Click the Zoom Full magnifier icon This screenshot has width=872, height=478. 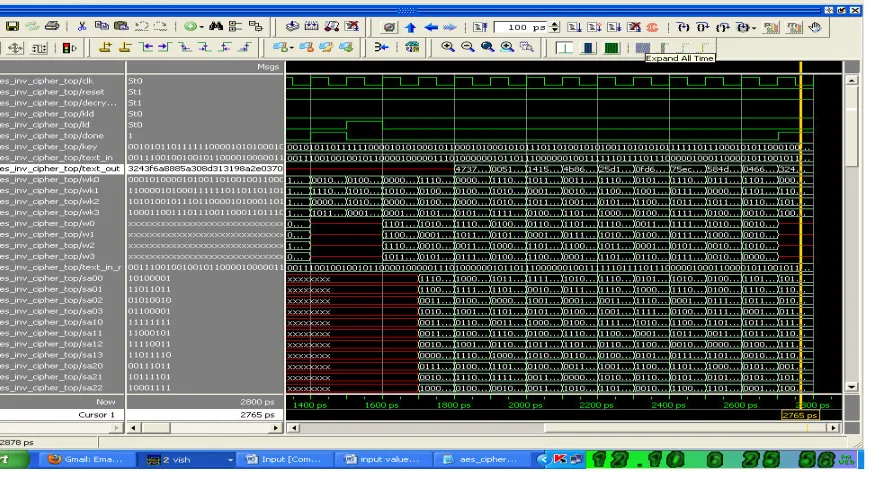tap(487, 47)
